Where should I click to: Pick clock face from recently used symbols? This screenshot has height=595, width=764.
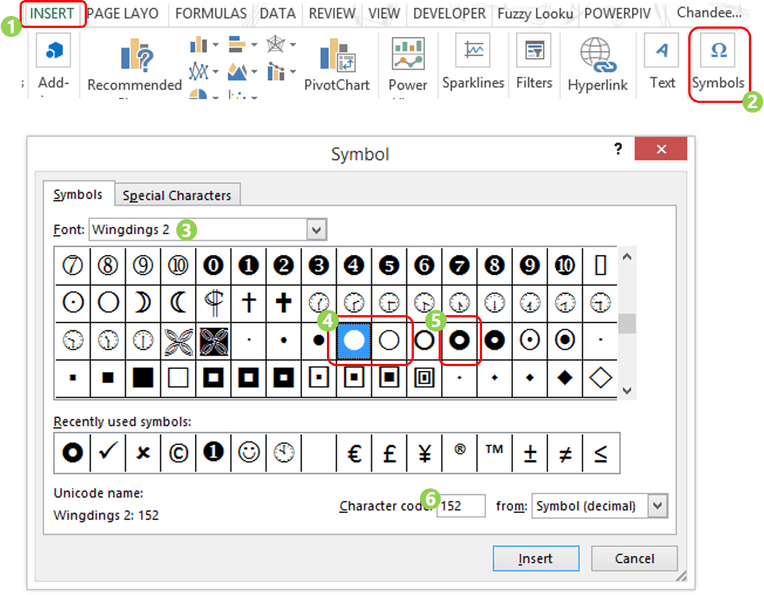pos(284,453)
